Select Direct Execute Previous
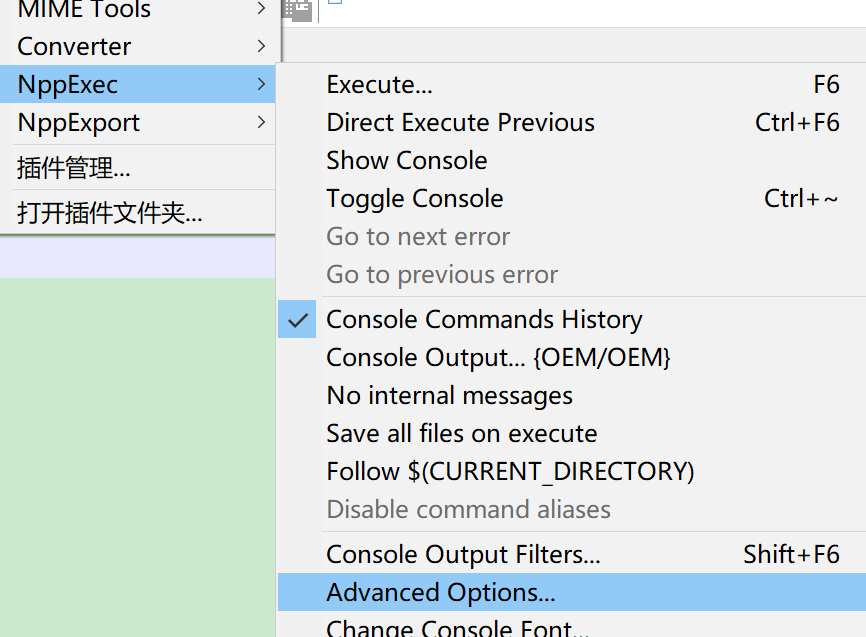This screenshot has width=866, height=637. pyautogui.click(x=460, y=122)
